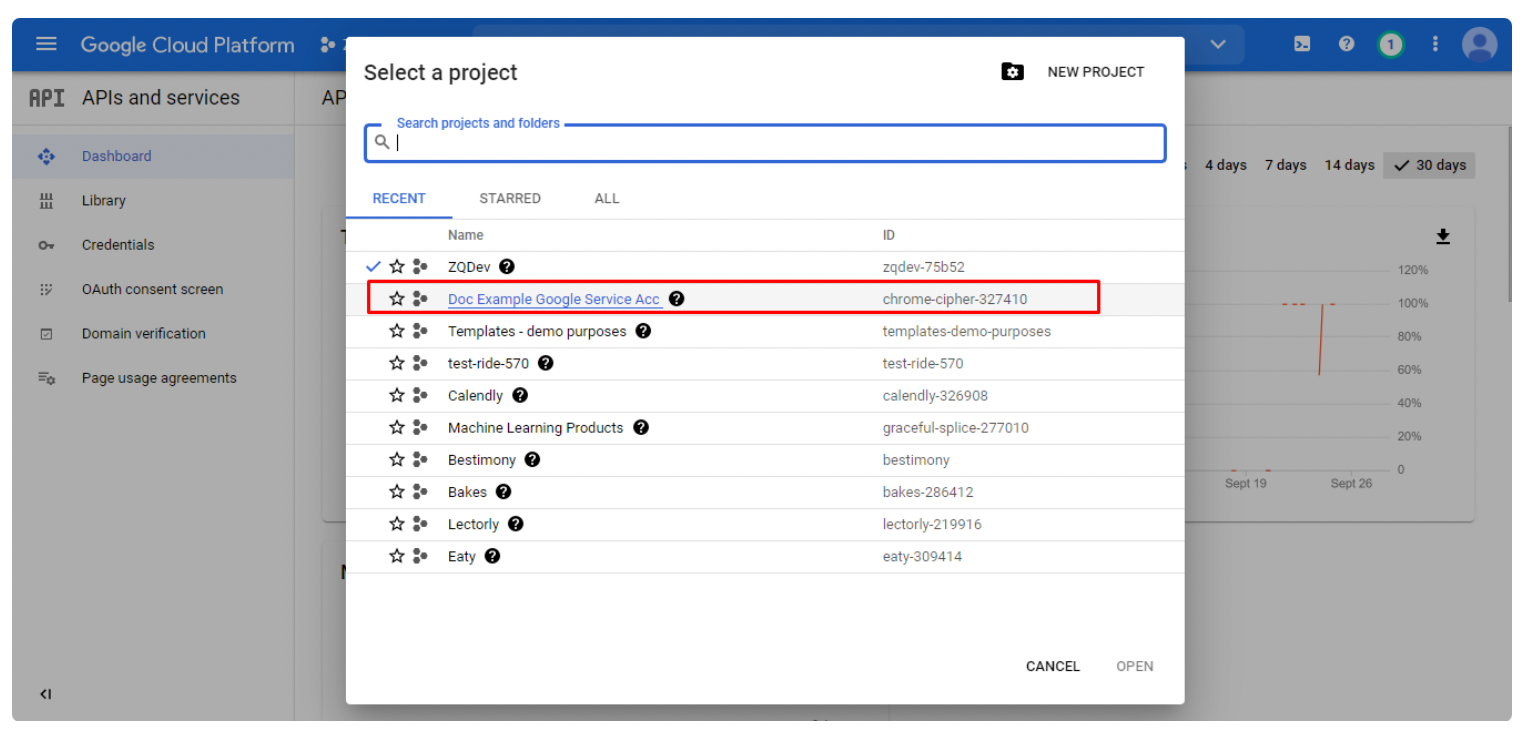The height and width of the screenshot is (736, 1526).
Task: Switch to the ALL projects tab
Action: click(x=607, y=198)
